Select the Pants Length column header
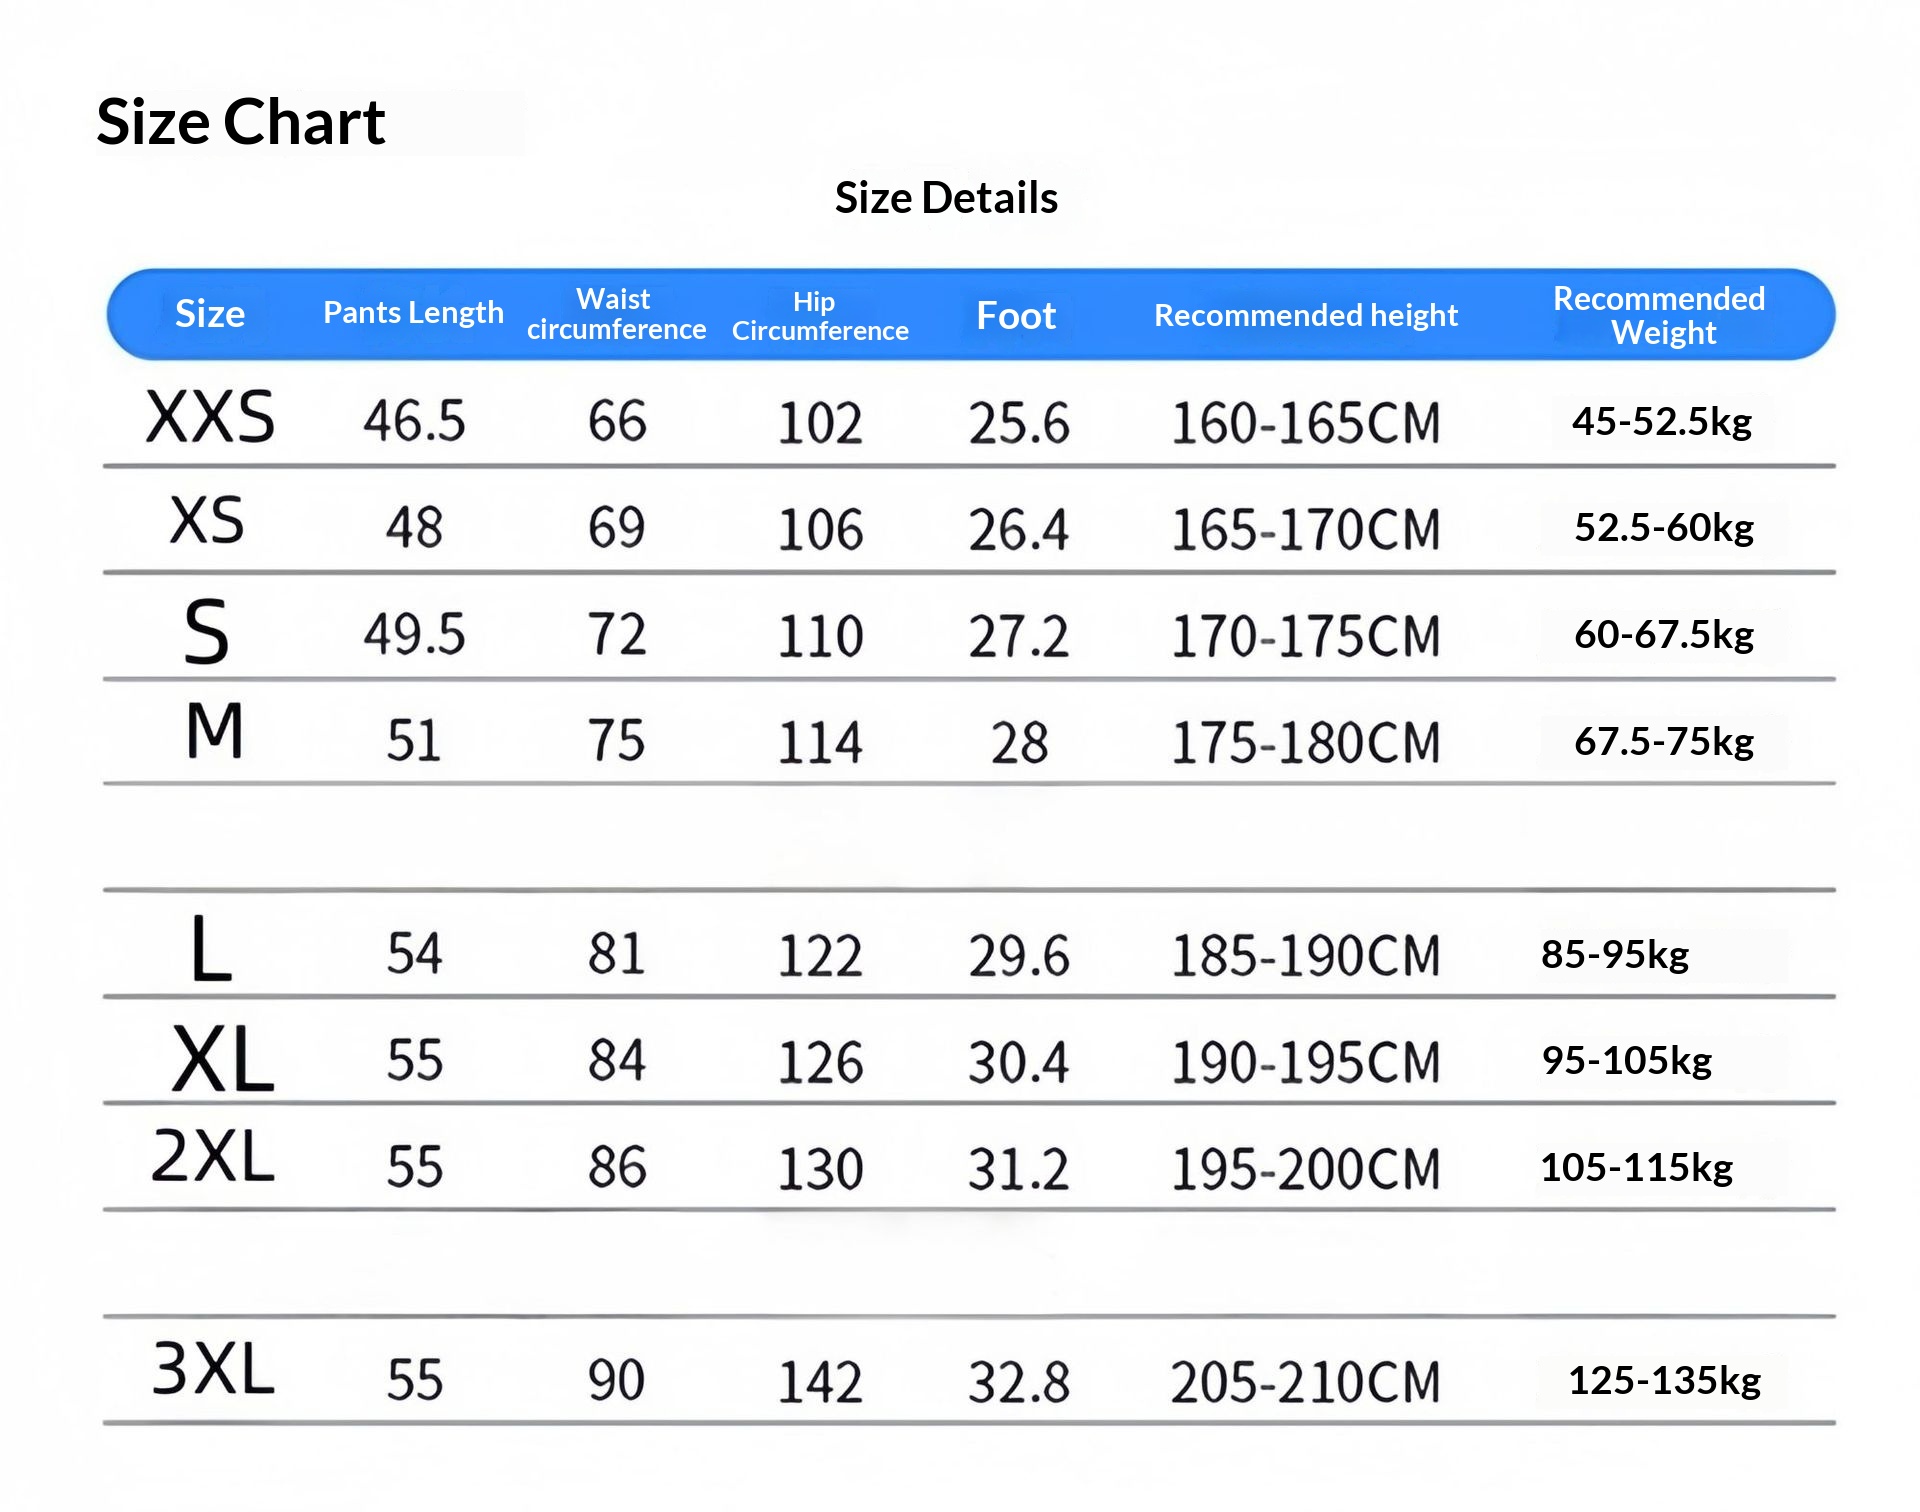The image size is (1920, 1512). click(413, 313)
